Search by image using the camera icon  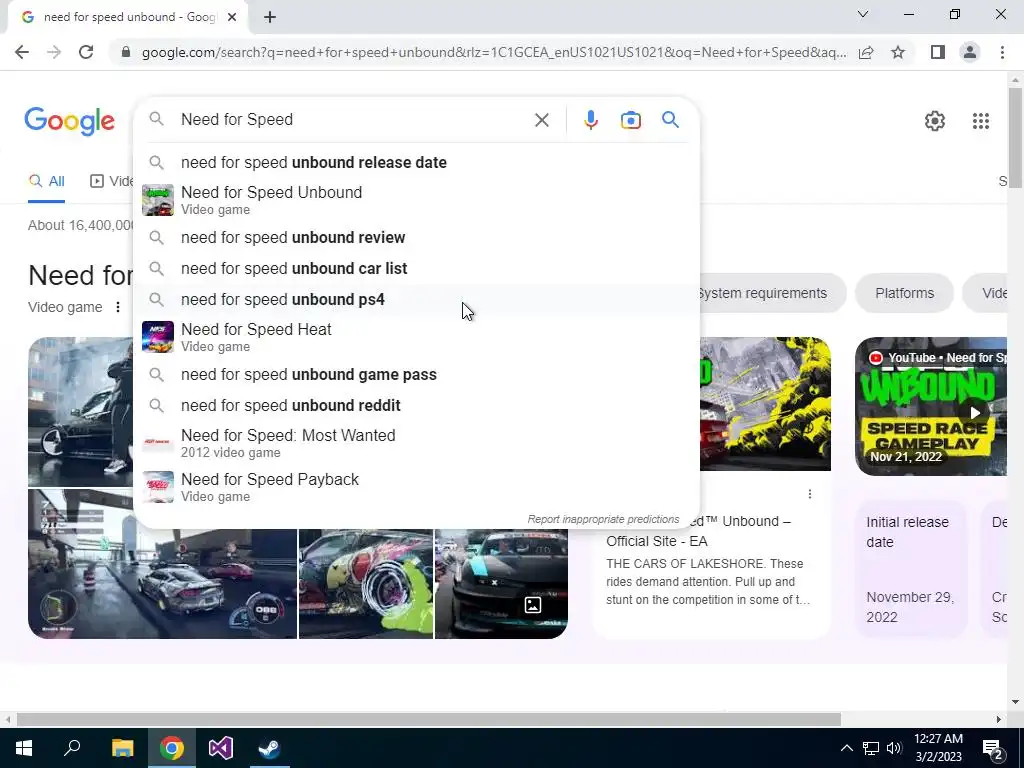[630, 120]
